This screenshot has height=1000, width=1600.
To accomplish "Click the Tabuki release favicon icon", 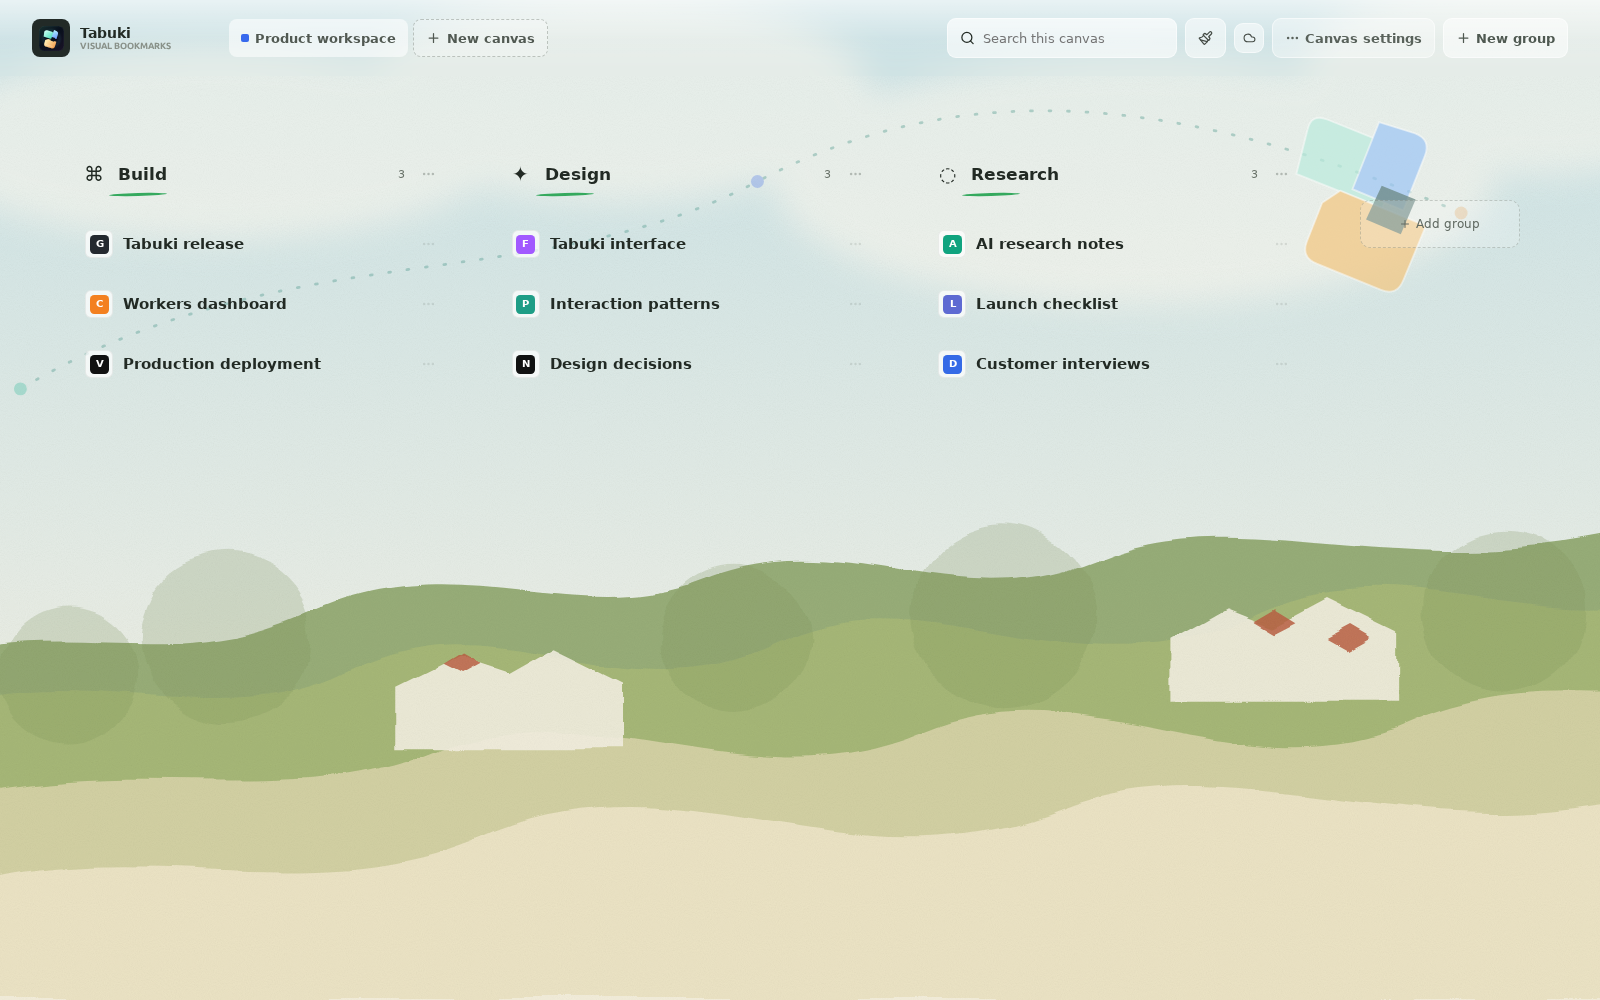I will 100,244.
